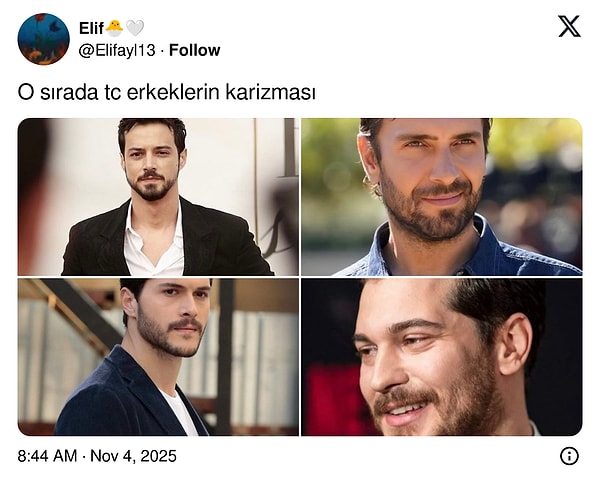Open the @Elifayl13 handle link
Image resolution: width=600 pixels, height=486 pixels.
coord(117,50)
